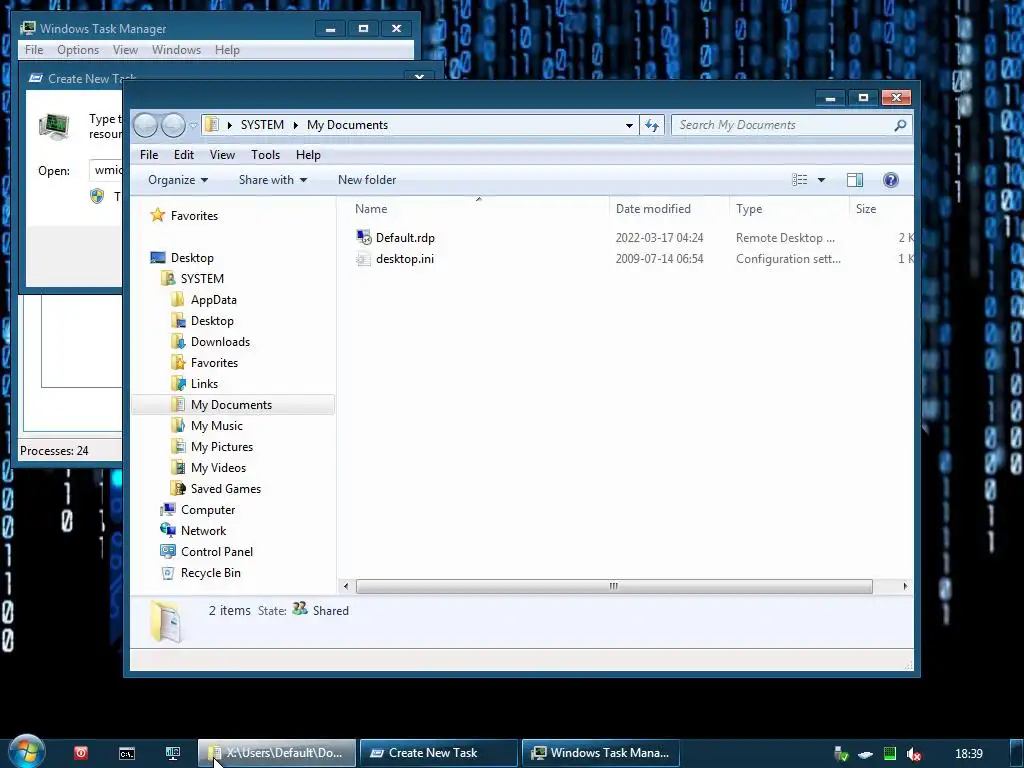
Task: Click the 2009-07-14 06:54 date cell
Action: 660,259
